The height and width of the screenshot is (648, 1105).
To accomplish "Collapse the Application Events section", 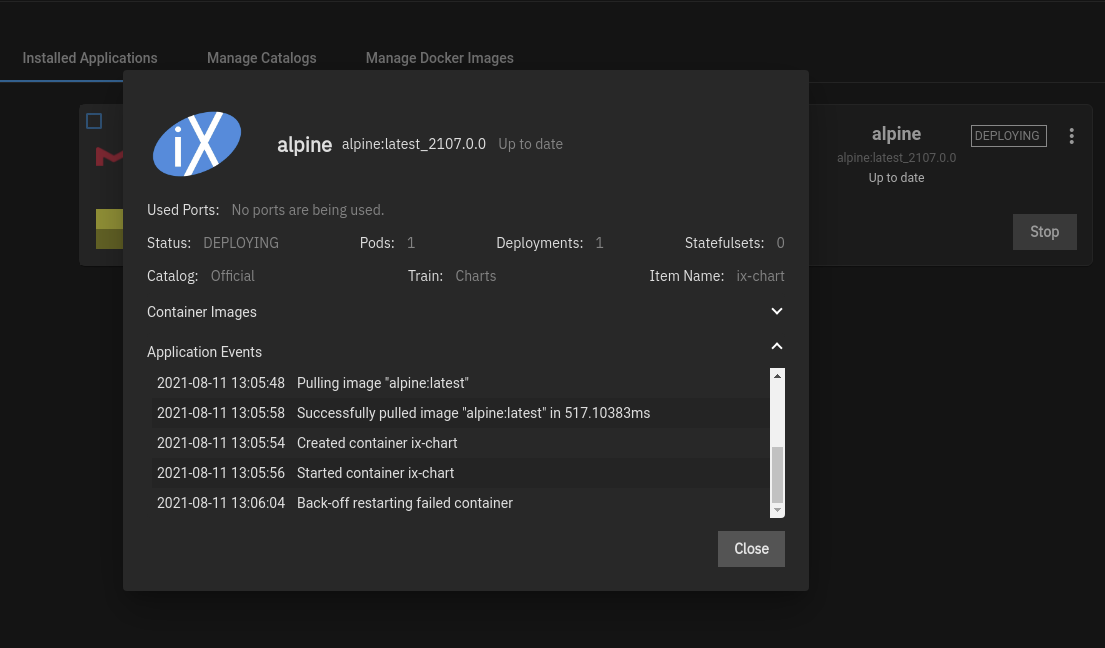I will coord(776,347).
